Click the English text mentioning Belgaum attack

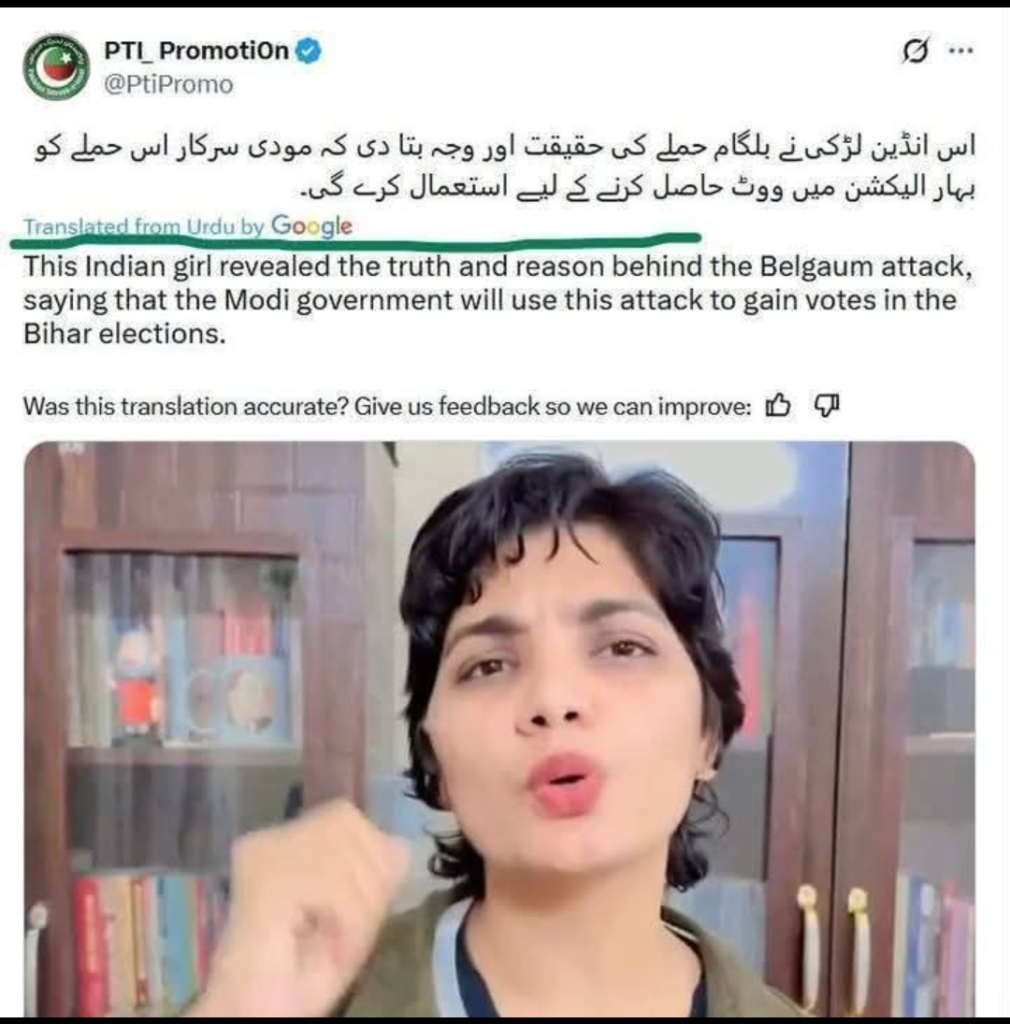click(x=498, y=266)
